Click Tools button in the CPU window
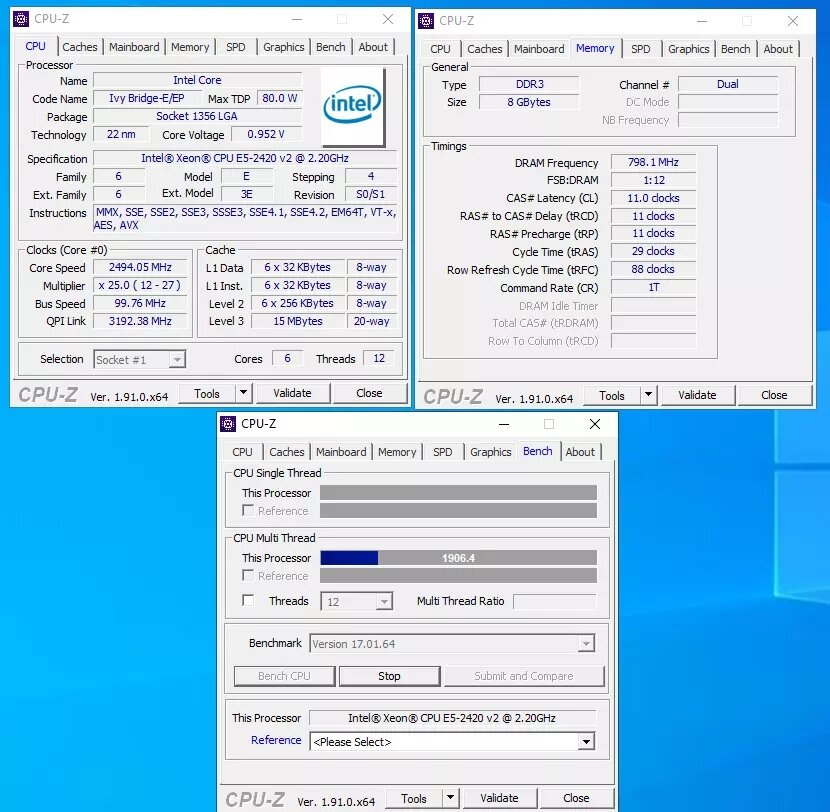830x812 pixels. pos(206,393)
